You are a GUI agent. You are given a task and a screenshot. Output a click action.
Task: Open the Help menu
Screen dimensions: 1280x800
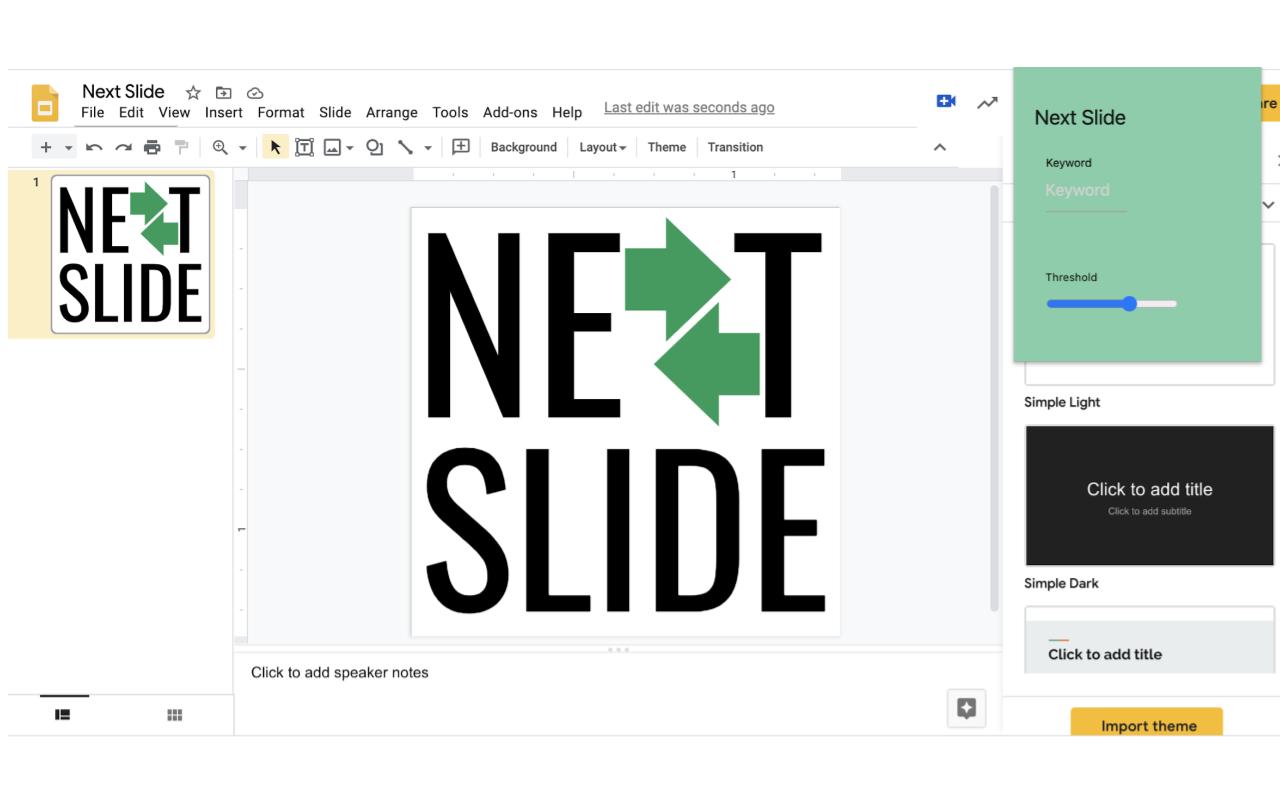(x=567, y=113)
